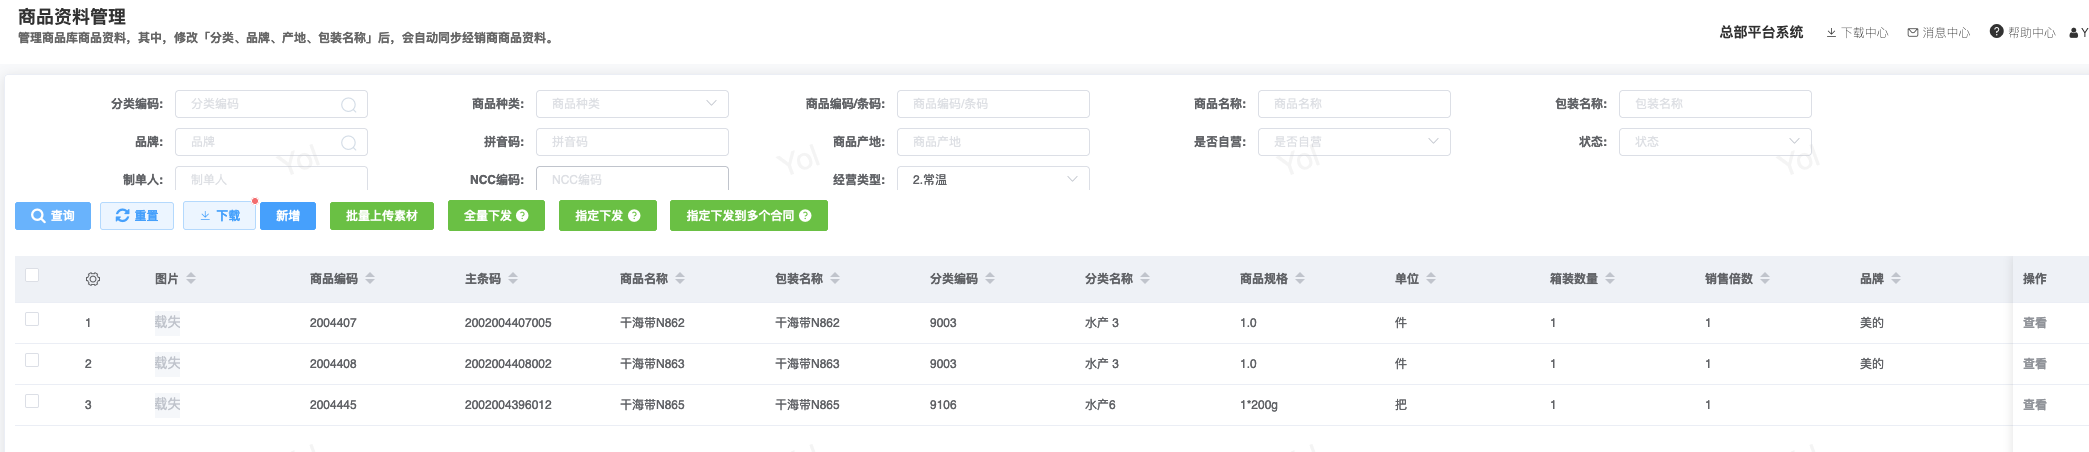Viewport: 2089px width, 452px height.
Task: Check the row 1 checkbox
Action: [x=32, y=319]
